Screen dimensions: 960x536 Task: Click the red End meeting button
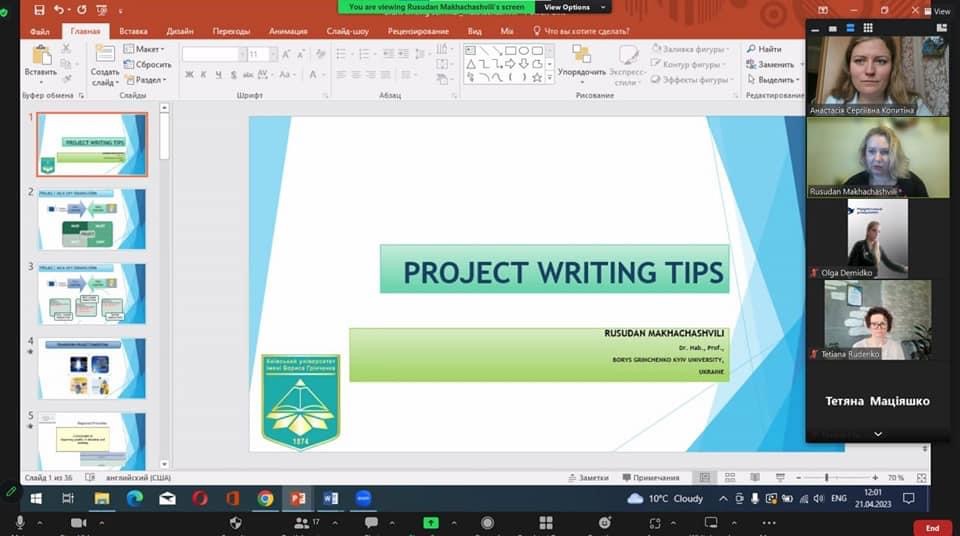coord(932,527)
